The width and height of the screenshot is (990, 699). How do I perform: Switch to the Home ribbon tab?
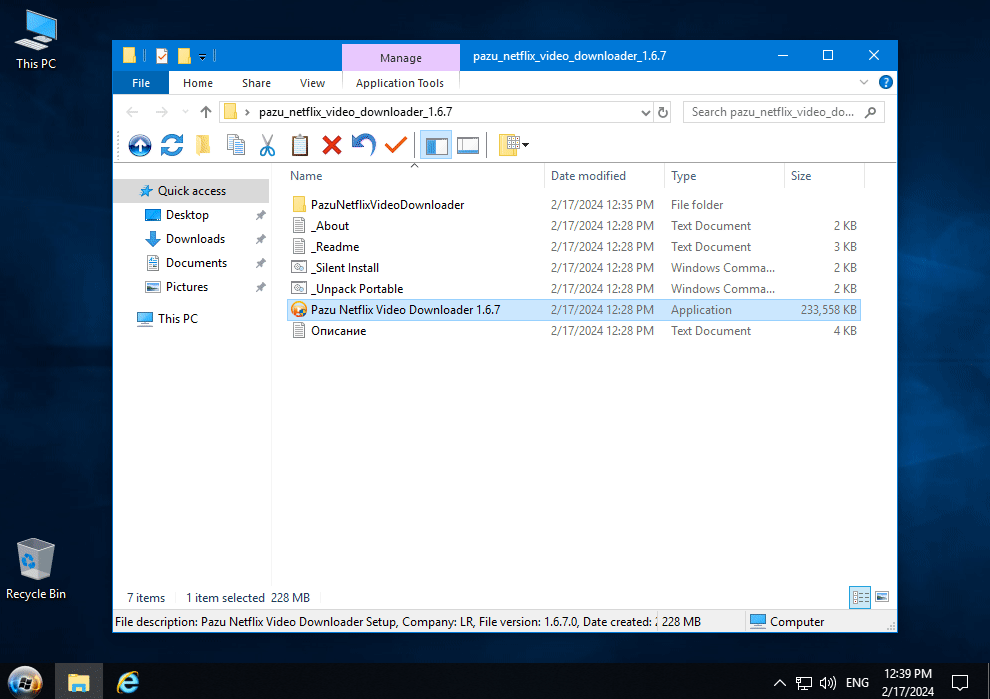(x=198, y=83)
